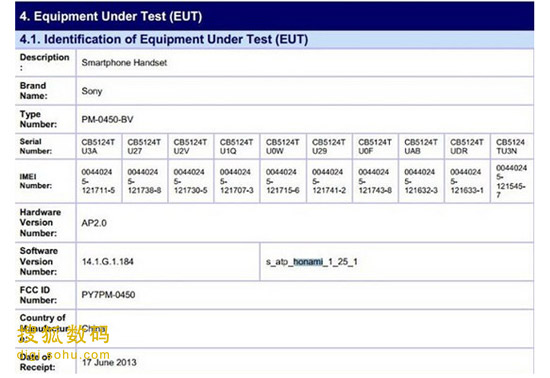550x378 pixels.
Task: Click IMEI ending in 121633-1
Action: (x=467, y=181)
